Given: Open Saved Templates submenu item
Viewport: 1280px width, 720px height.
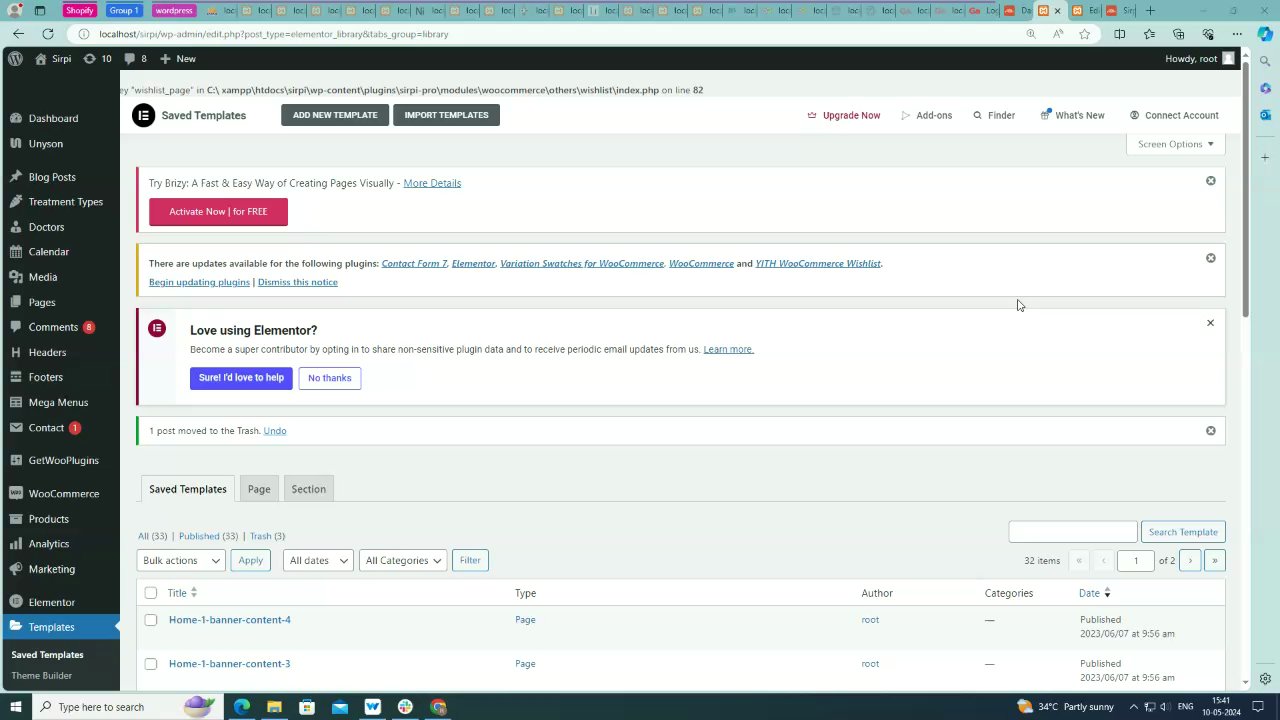Looking at the screenshot, I should pos(47,655).
